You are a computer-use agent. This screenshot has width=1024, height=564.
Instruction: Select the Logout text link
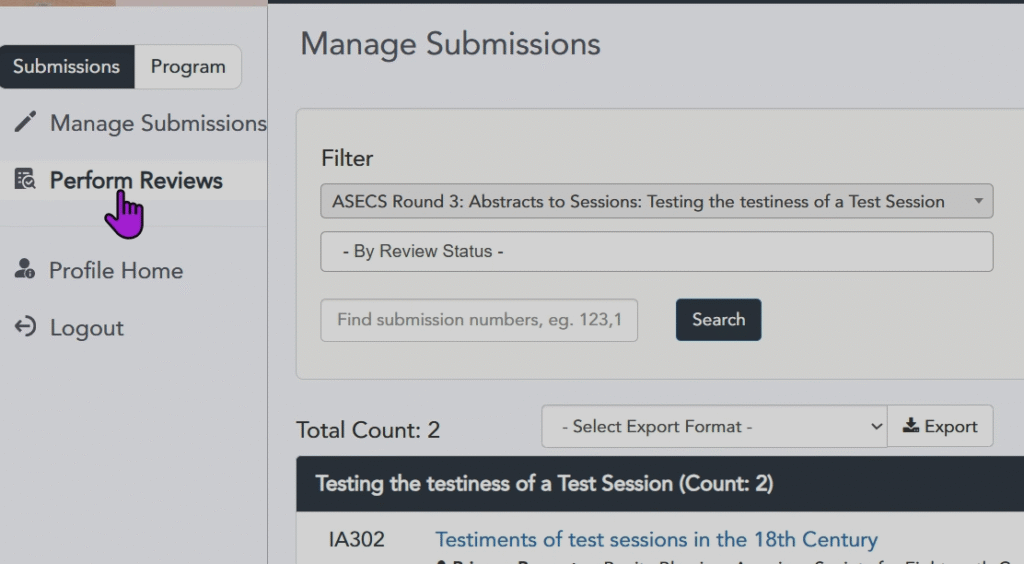click(x=87, y=328)
